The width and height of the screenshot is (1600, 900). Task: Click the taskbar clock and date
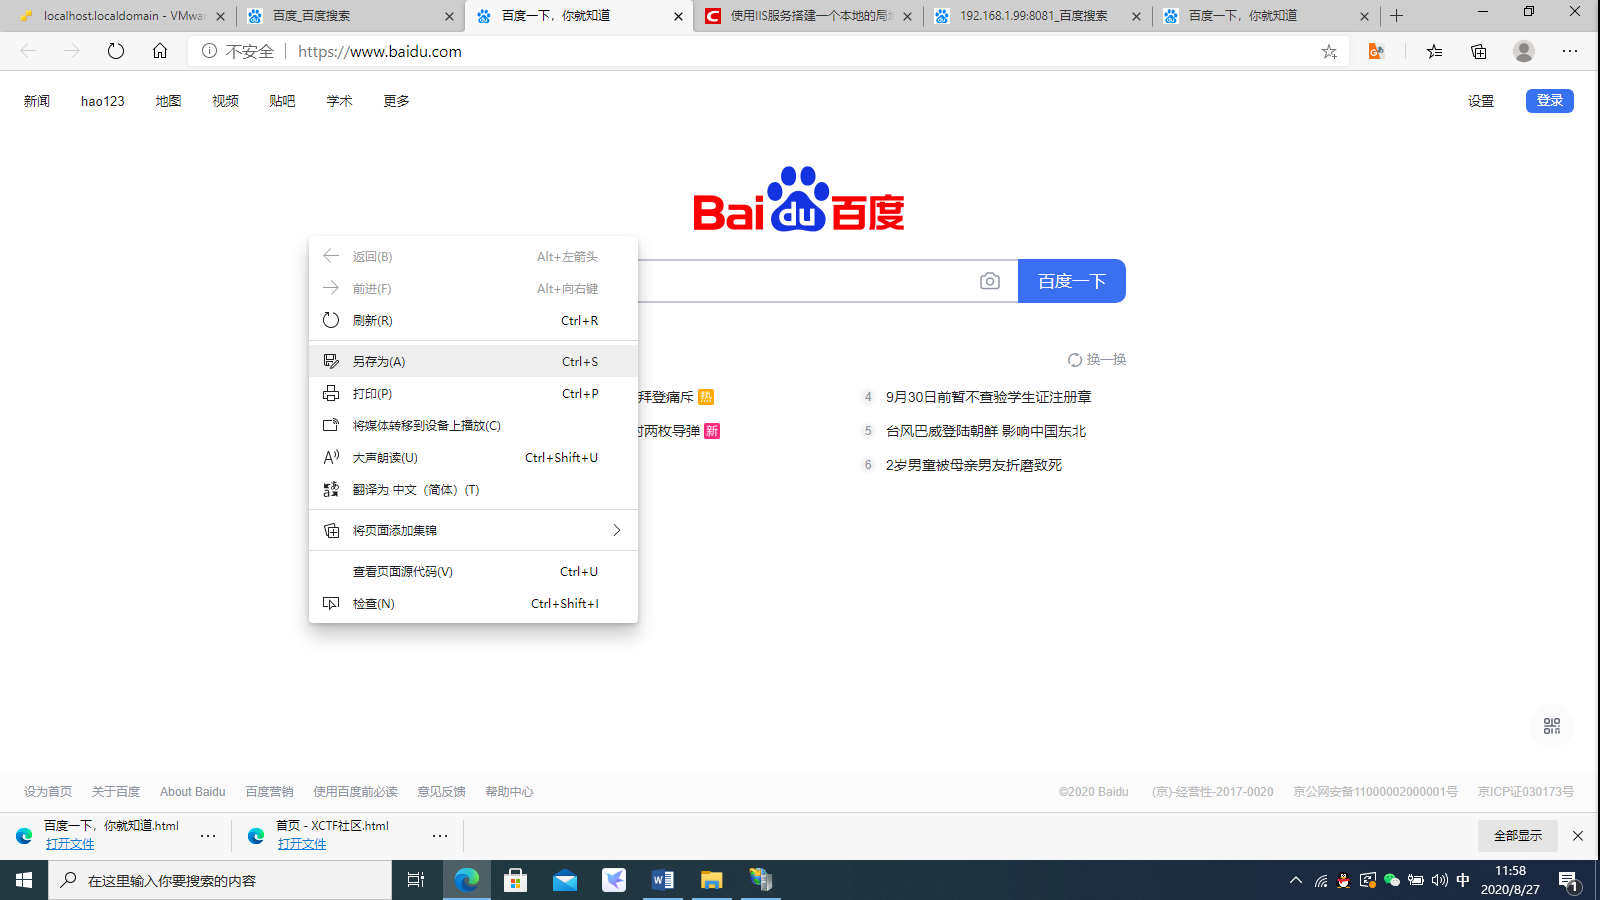[x=1510, y=880]
